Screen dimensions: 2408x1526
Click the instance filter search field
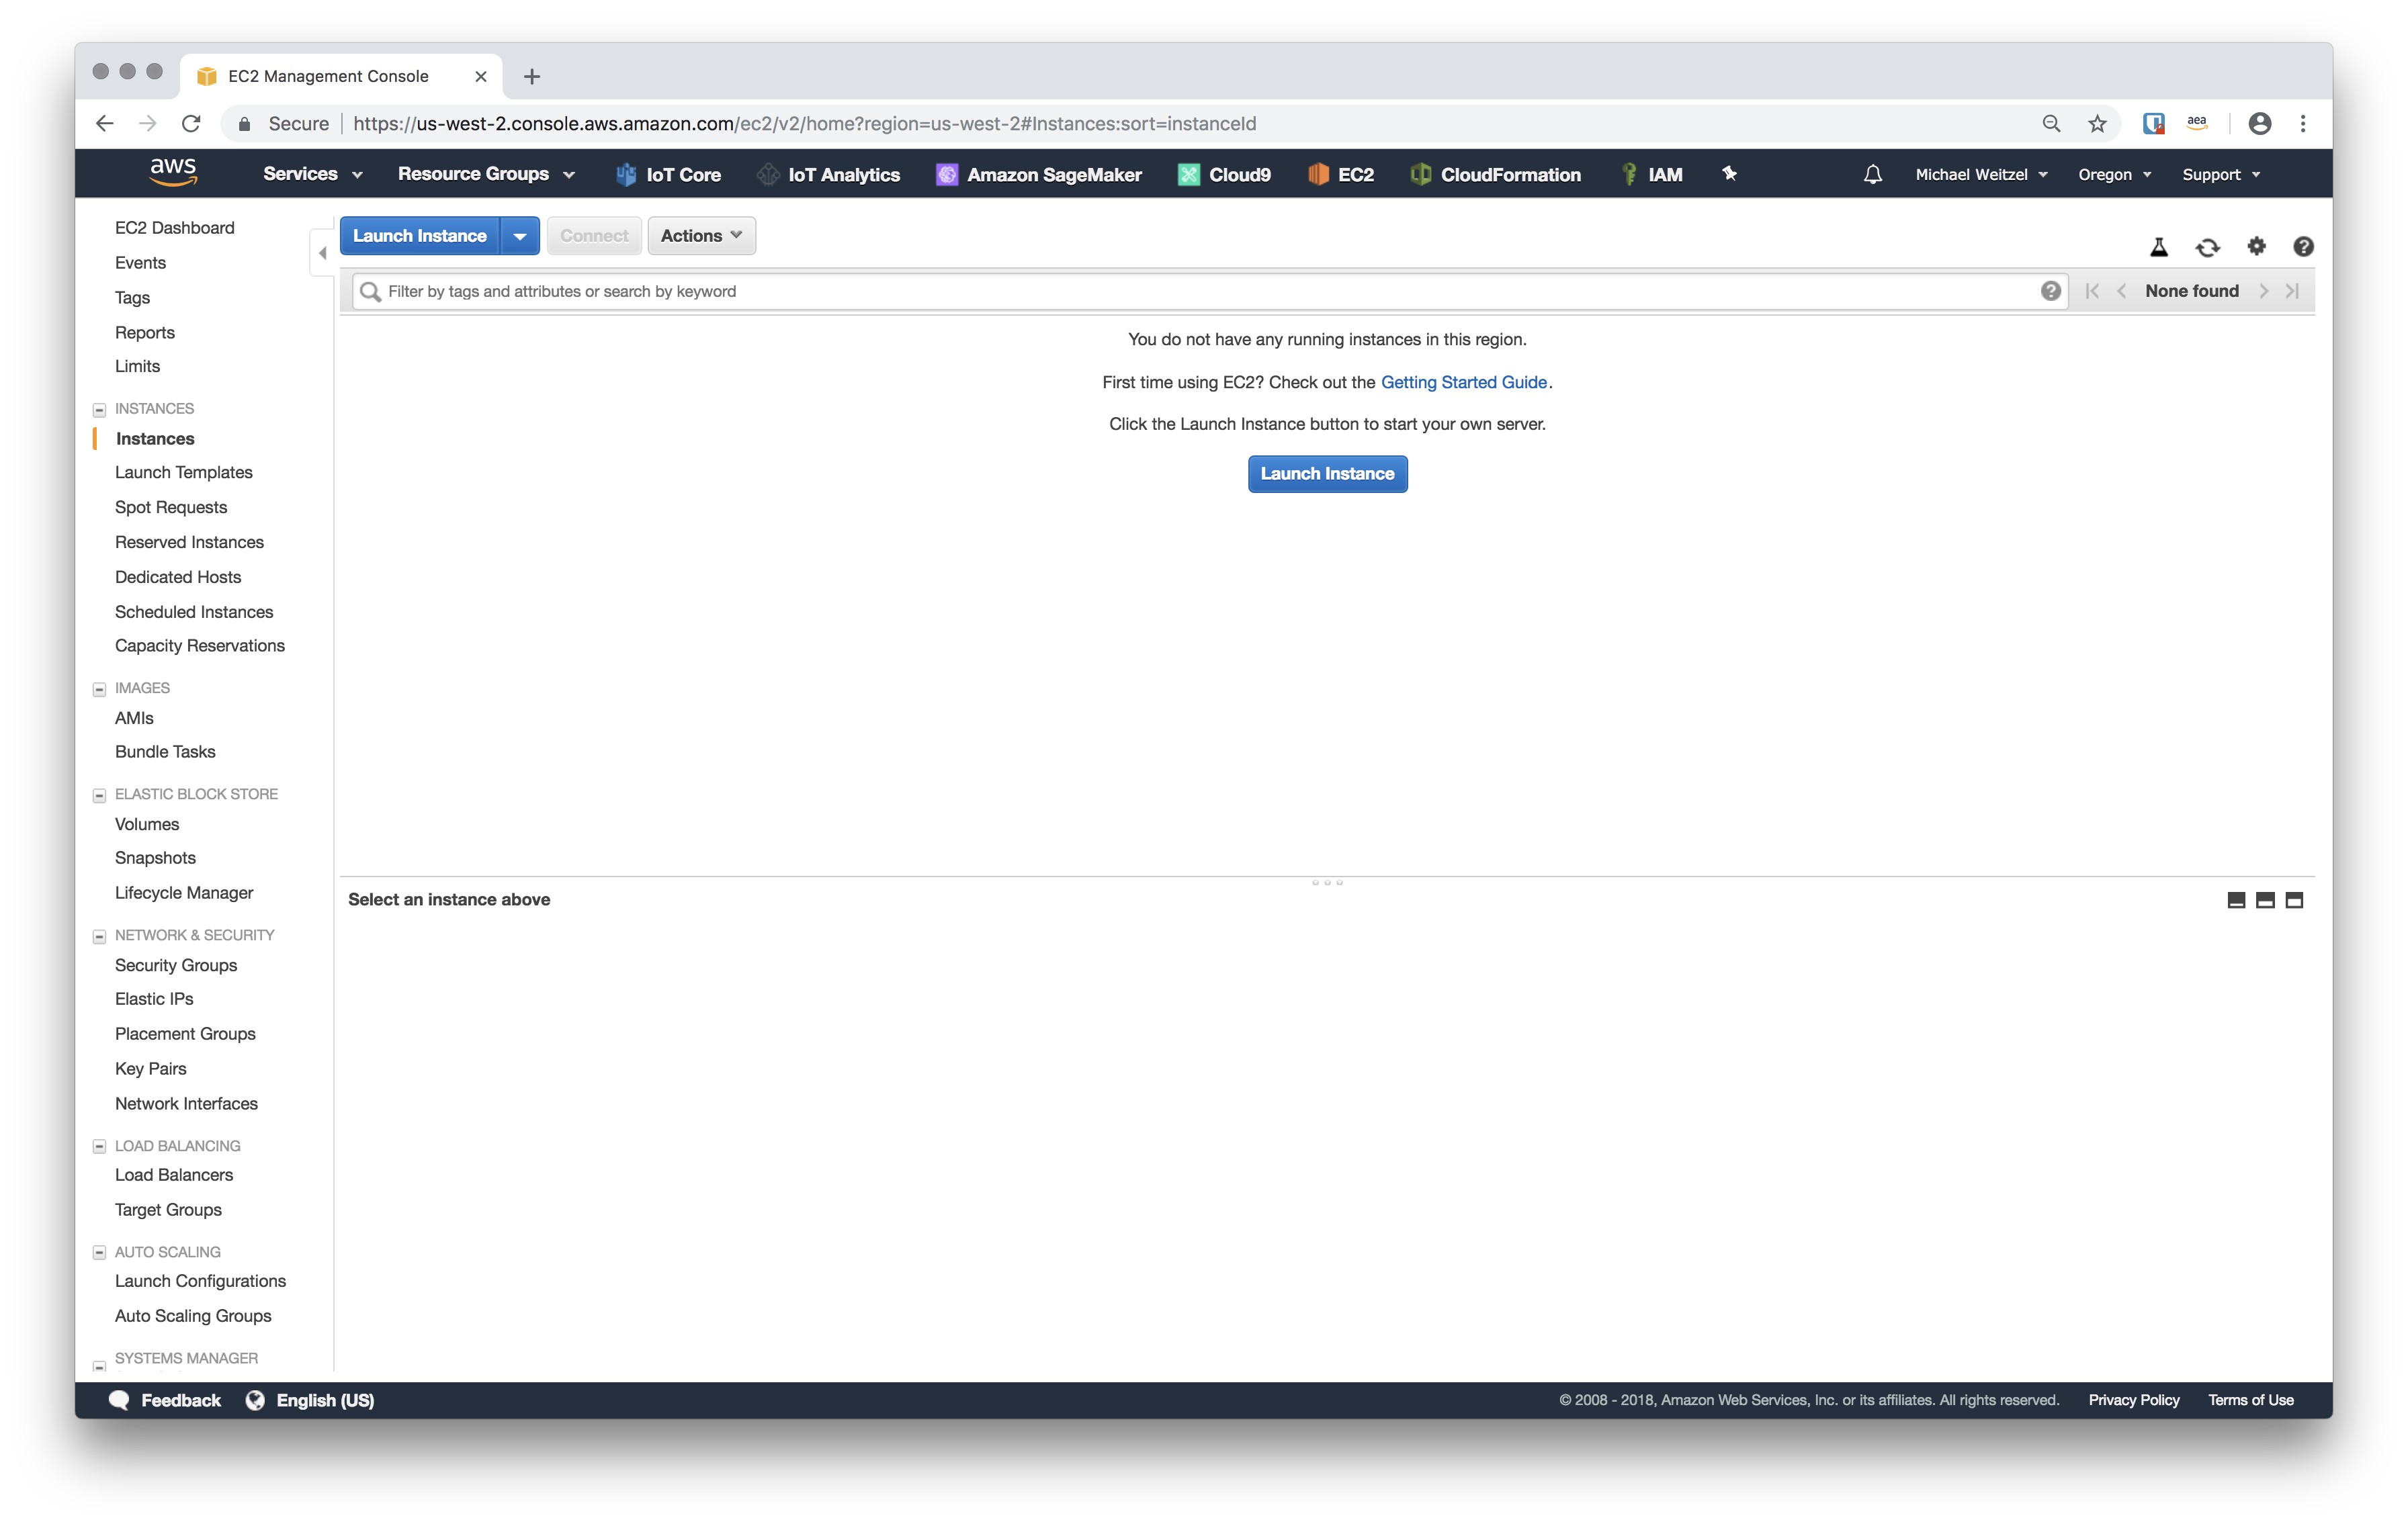pos(1210,291)
